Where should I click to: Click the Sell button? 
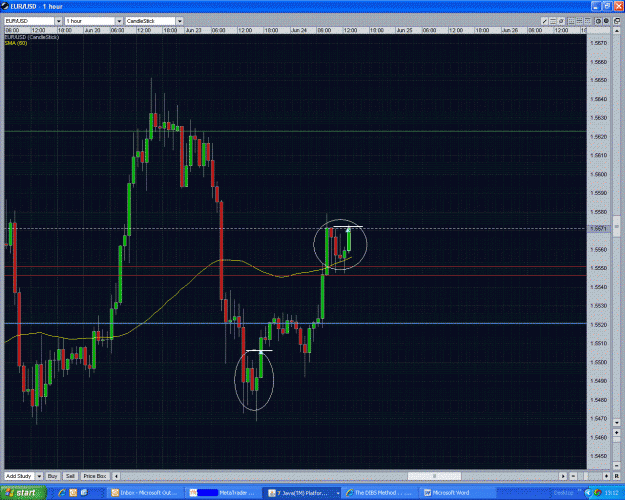point(70,476)
